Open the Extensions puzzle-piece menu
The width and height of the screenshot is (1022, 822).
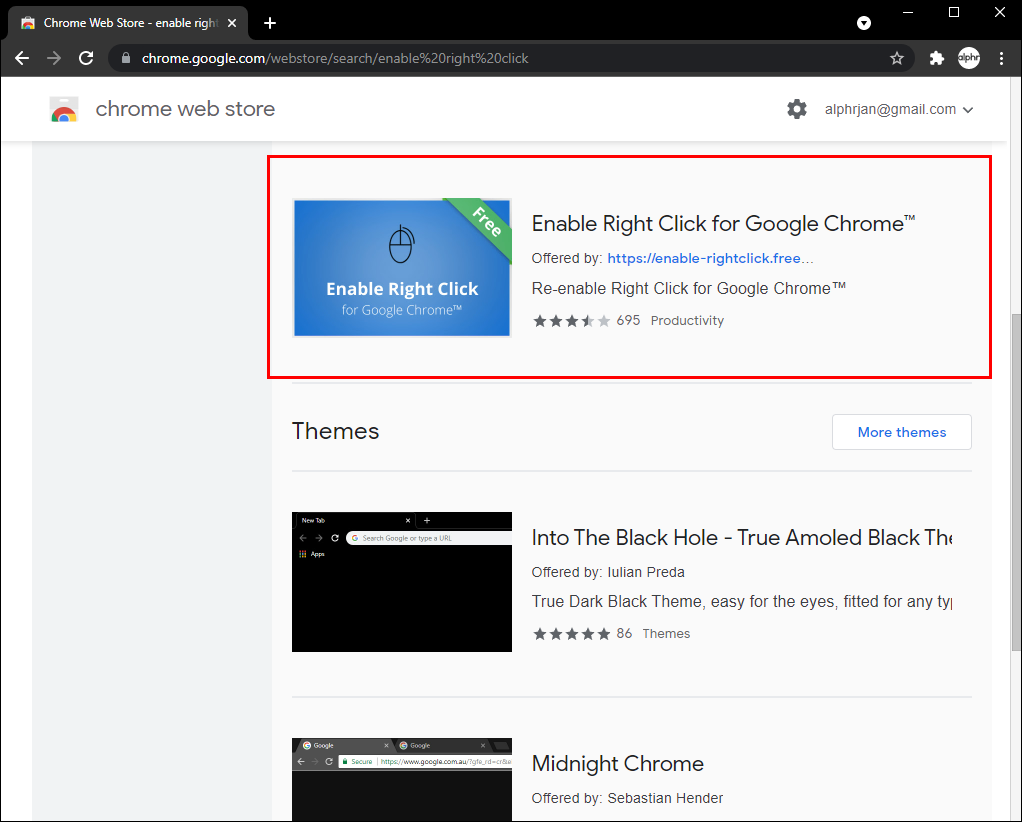point(937,58)
